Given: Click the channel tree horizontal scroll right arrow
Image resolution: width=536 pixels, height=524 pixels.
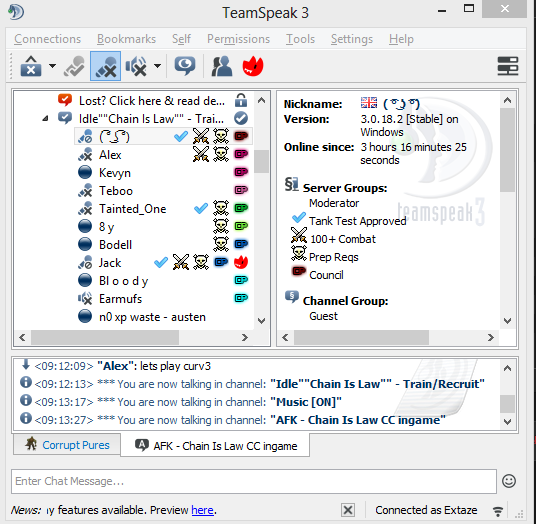Looking at the screenshot, I should [x=245, y=338].
